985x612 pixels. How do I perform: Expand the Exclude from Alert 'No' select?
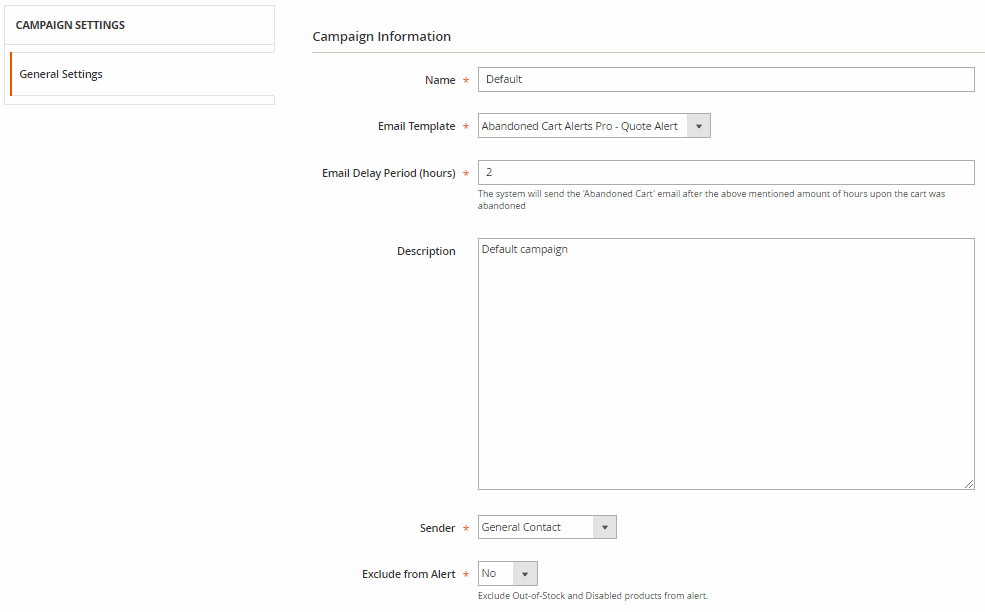pos(508,574)
